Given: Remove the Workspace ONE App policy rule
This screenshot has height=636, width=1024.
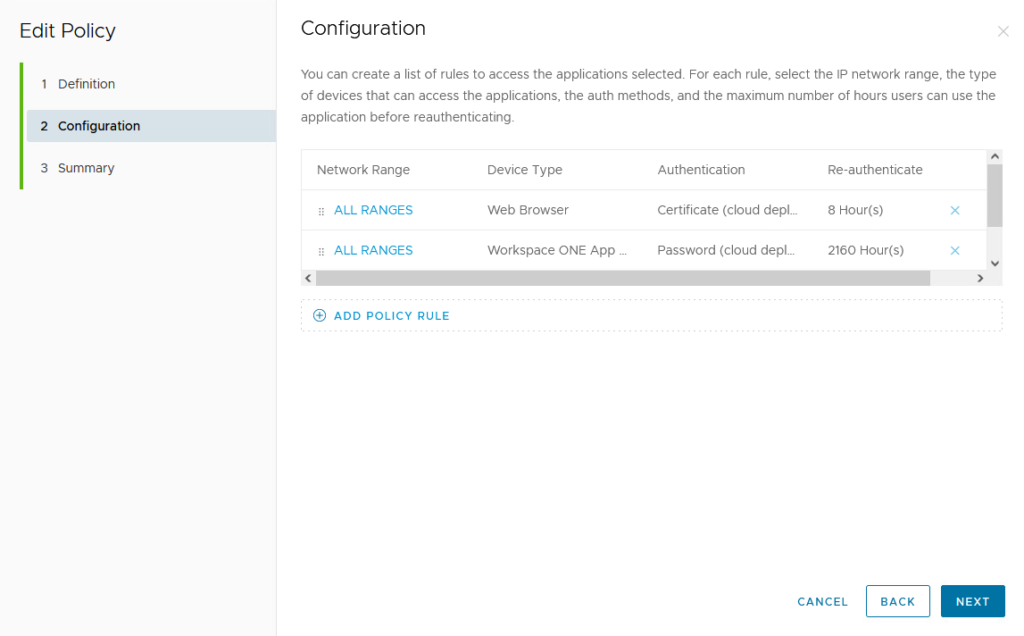Looking at the screenshot, I should tap(954, 251).
